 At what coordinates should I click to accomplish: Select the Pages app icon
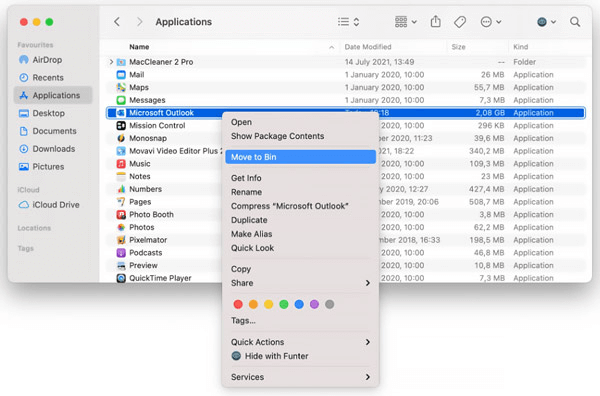click(x=121, y=202)
